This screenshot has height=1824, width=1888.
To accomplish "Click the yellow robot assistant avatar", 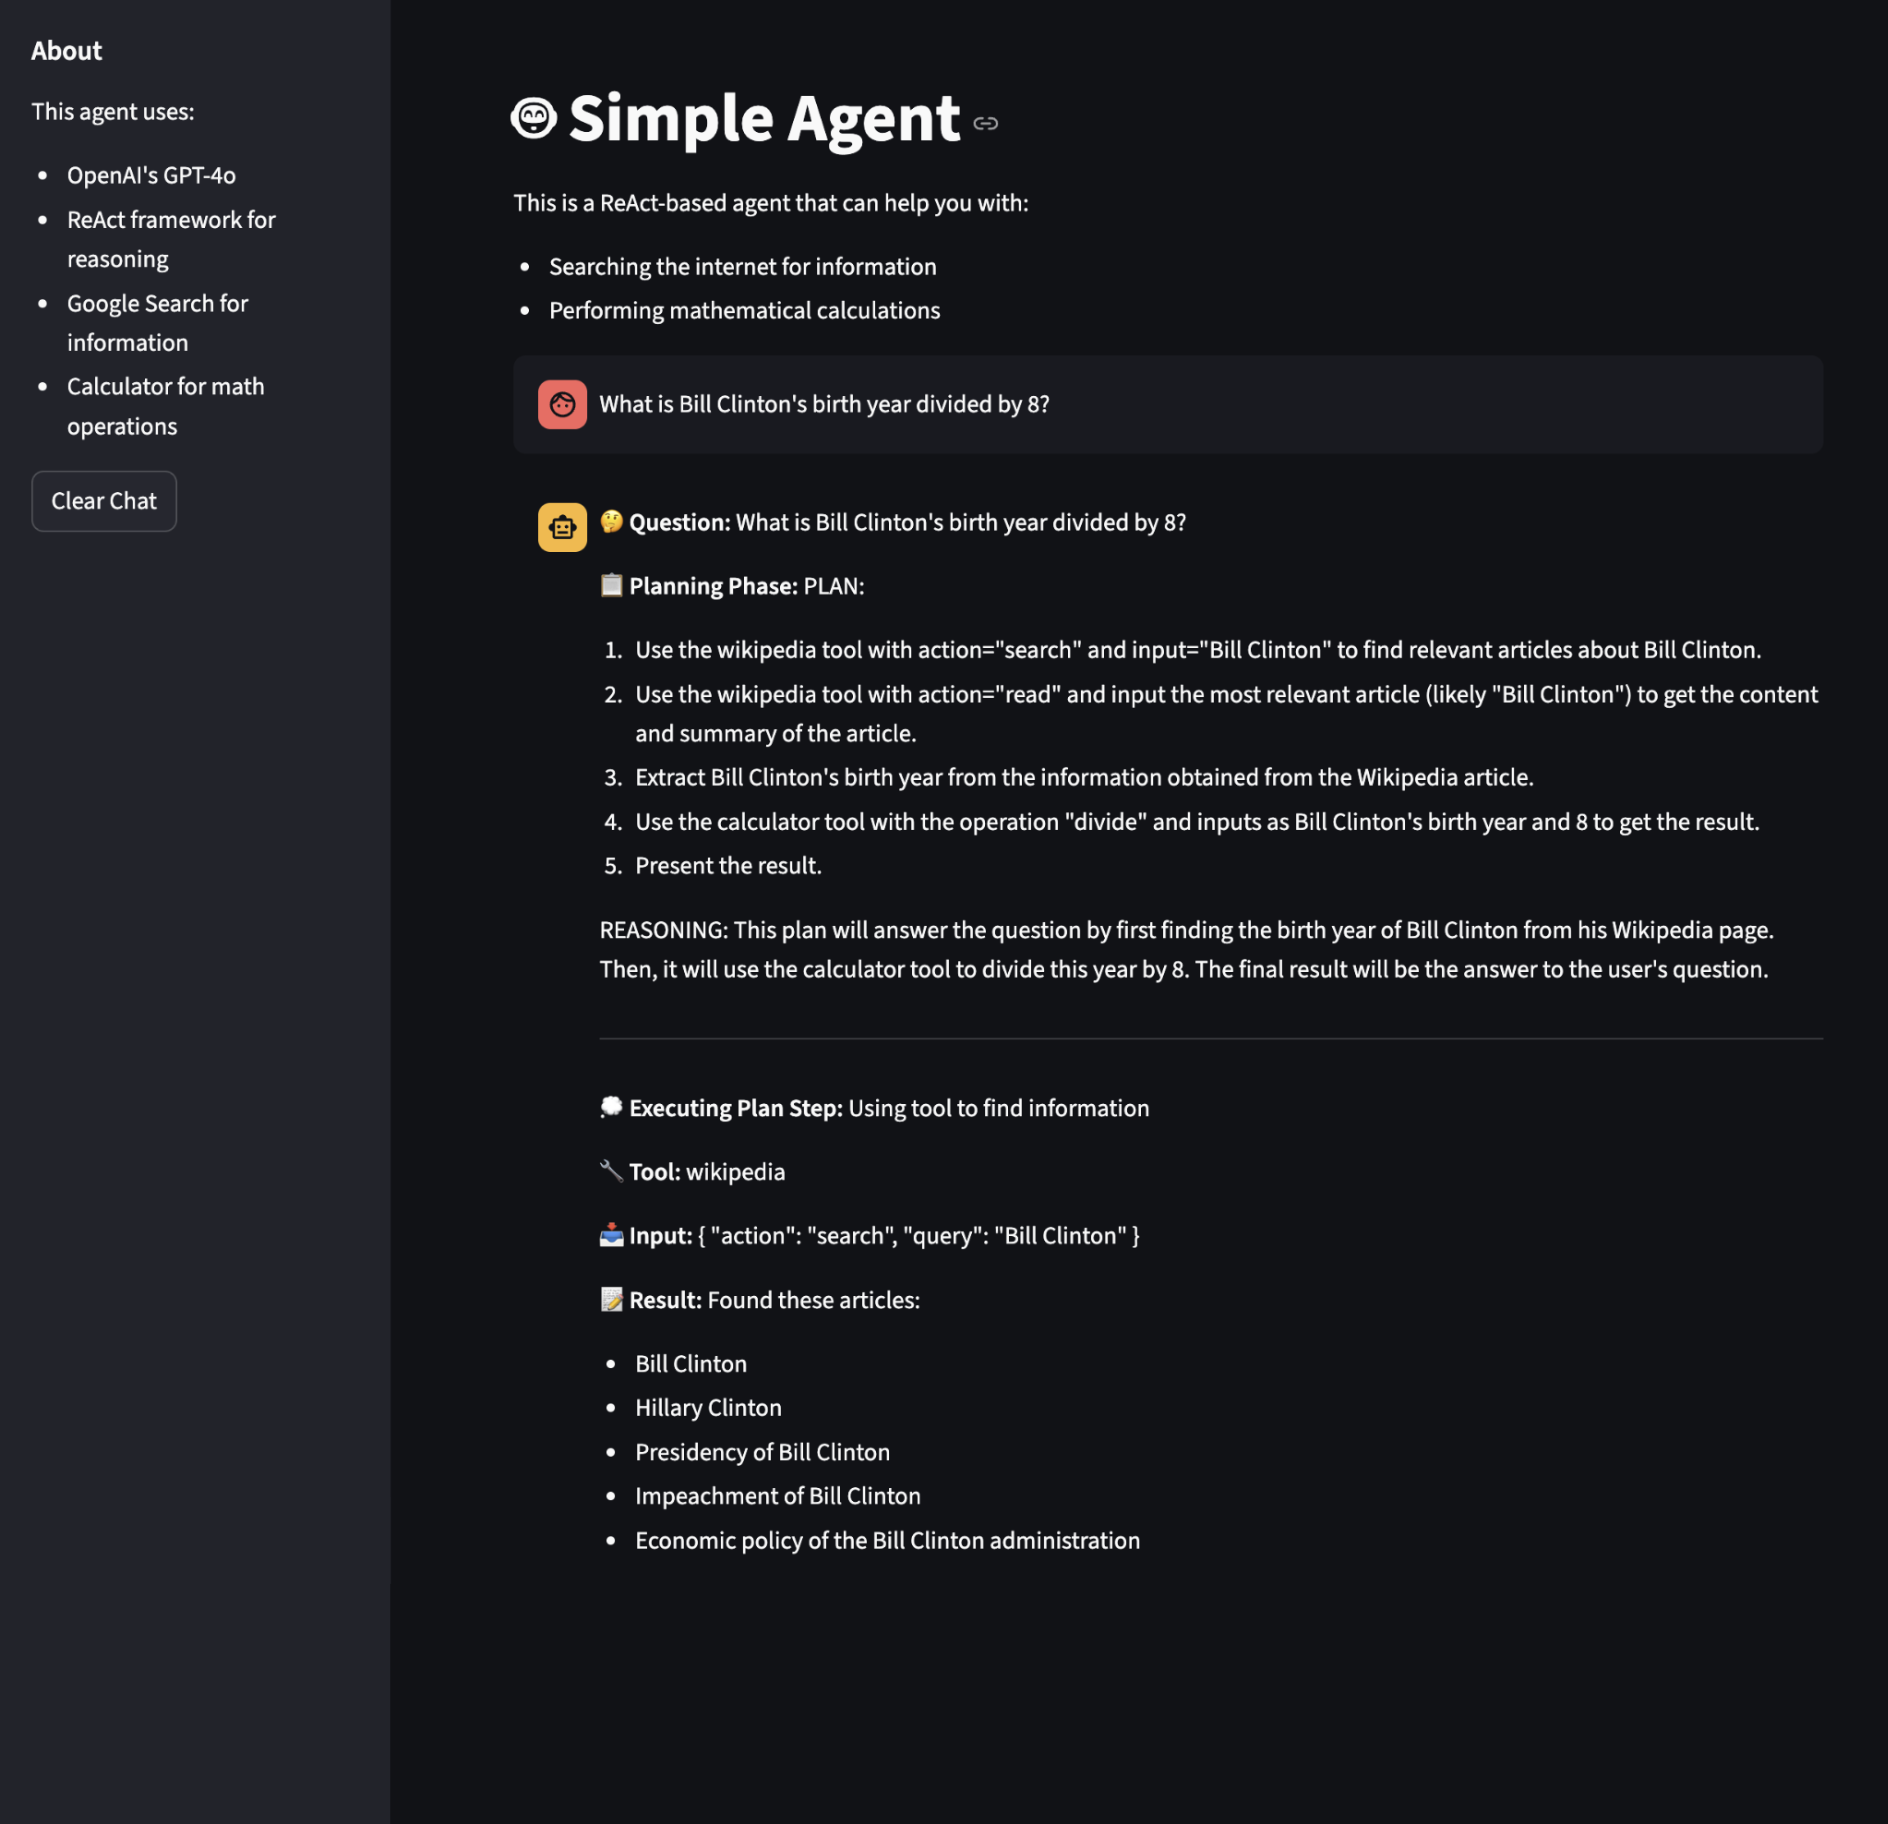I will 562,527.
